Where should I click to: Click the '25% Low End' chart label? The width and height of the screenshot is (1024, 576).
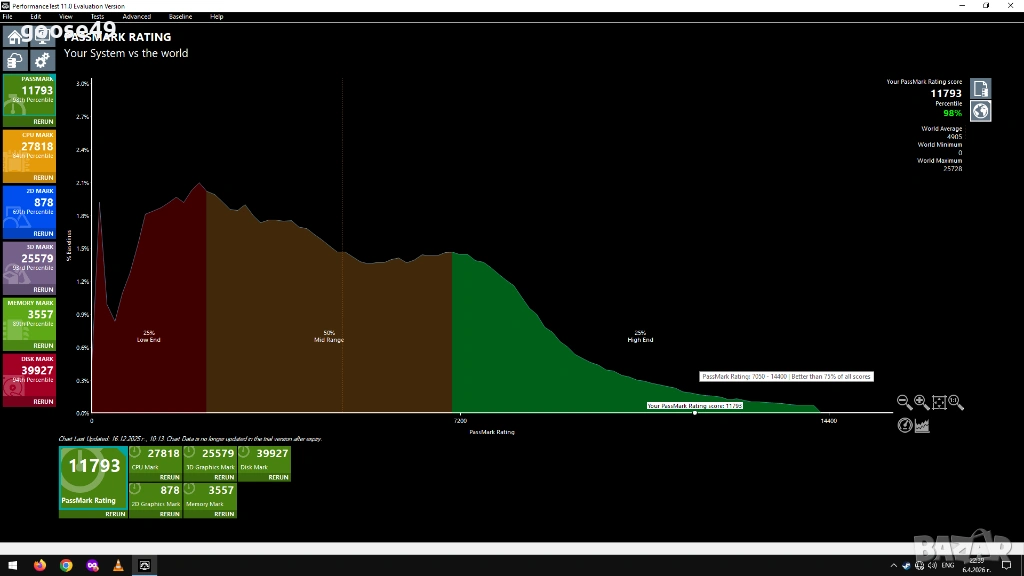[x=148, y=336]
